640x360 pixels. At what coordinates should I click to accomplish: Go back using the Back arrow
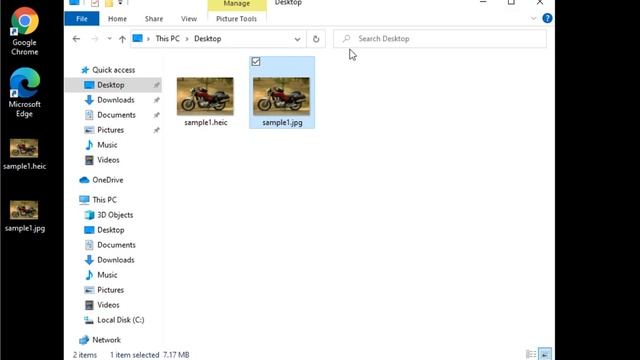pos(76,39)
